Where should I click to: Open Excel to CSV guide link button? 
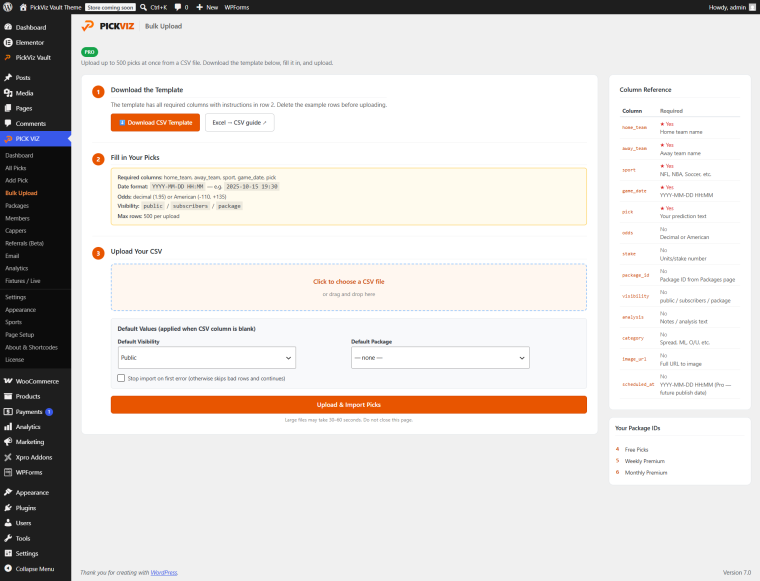pyautogui.click(x=239, y=123)
